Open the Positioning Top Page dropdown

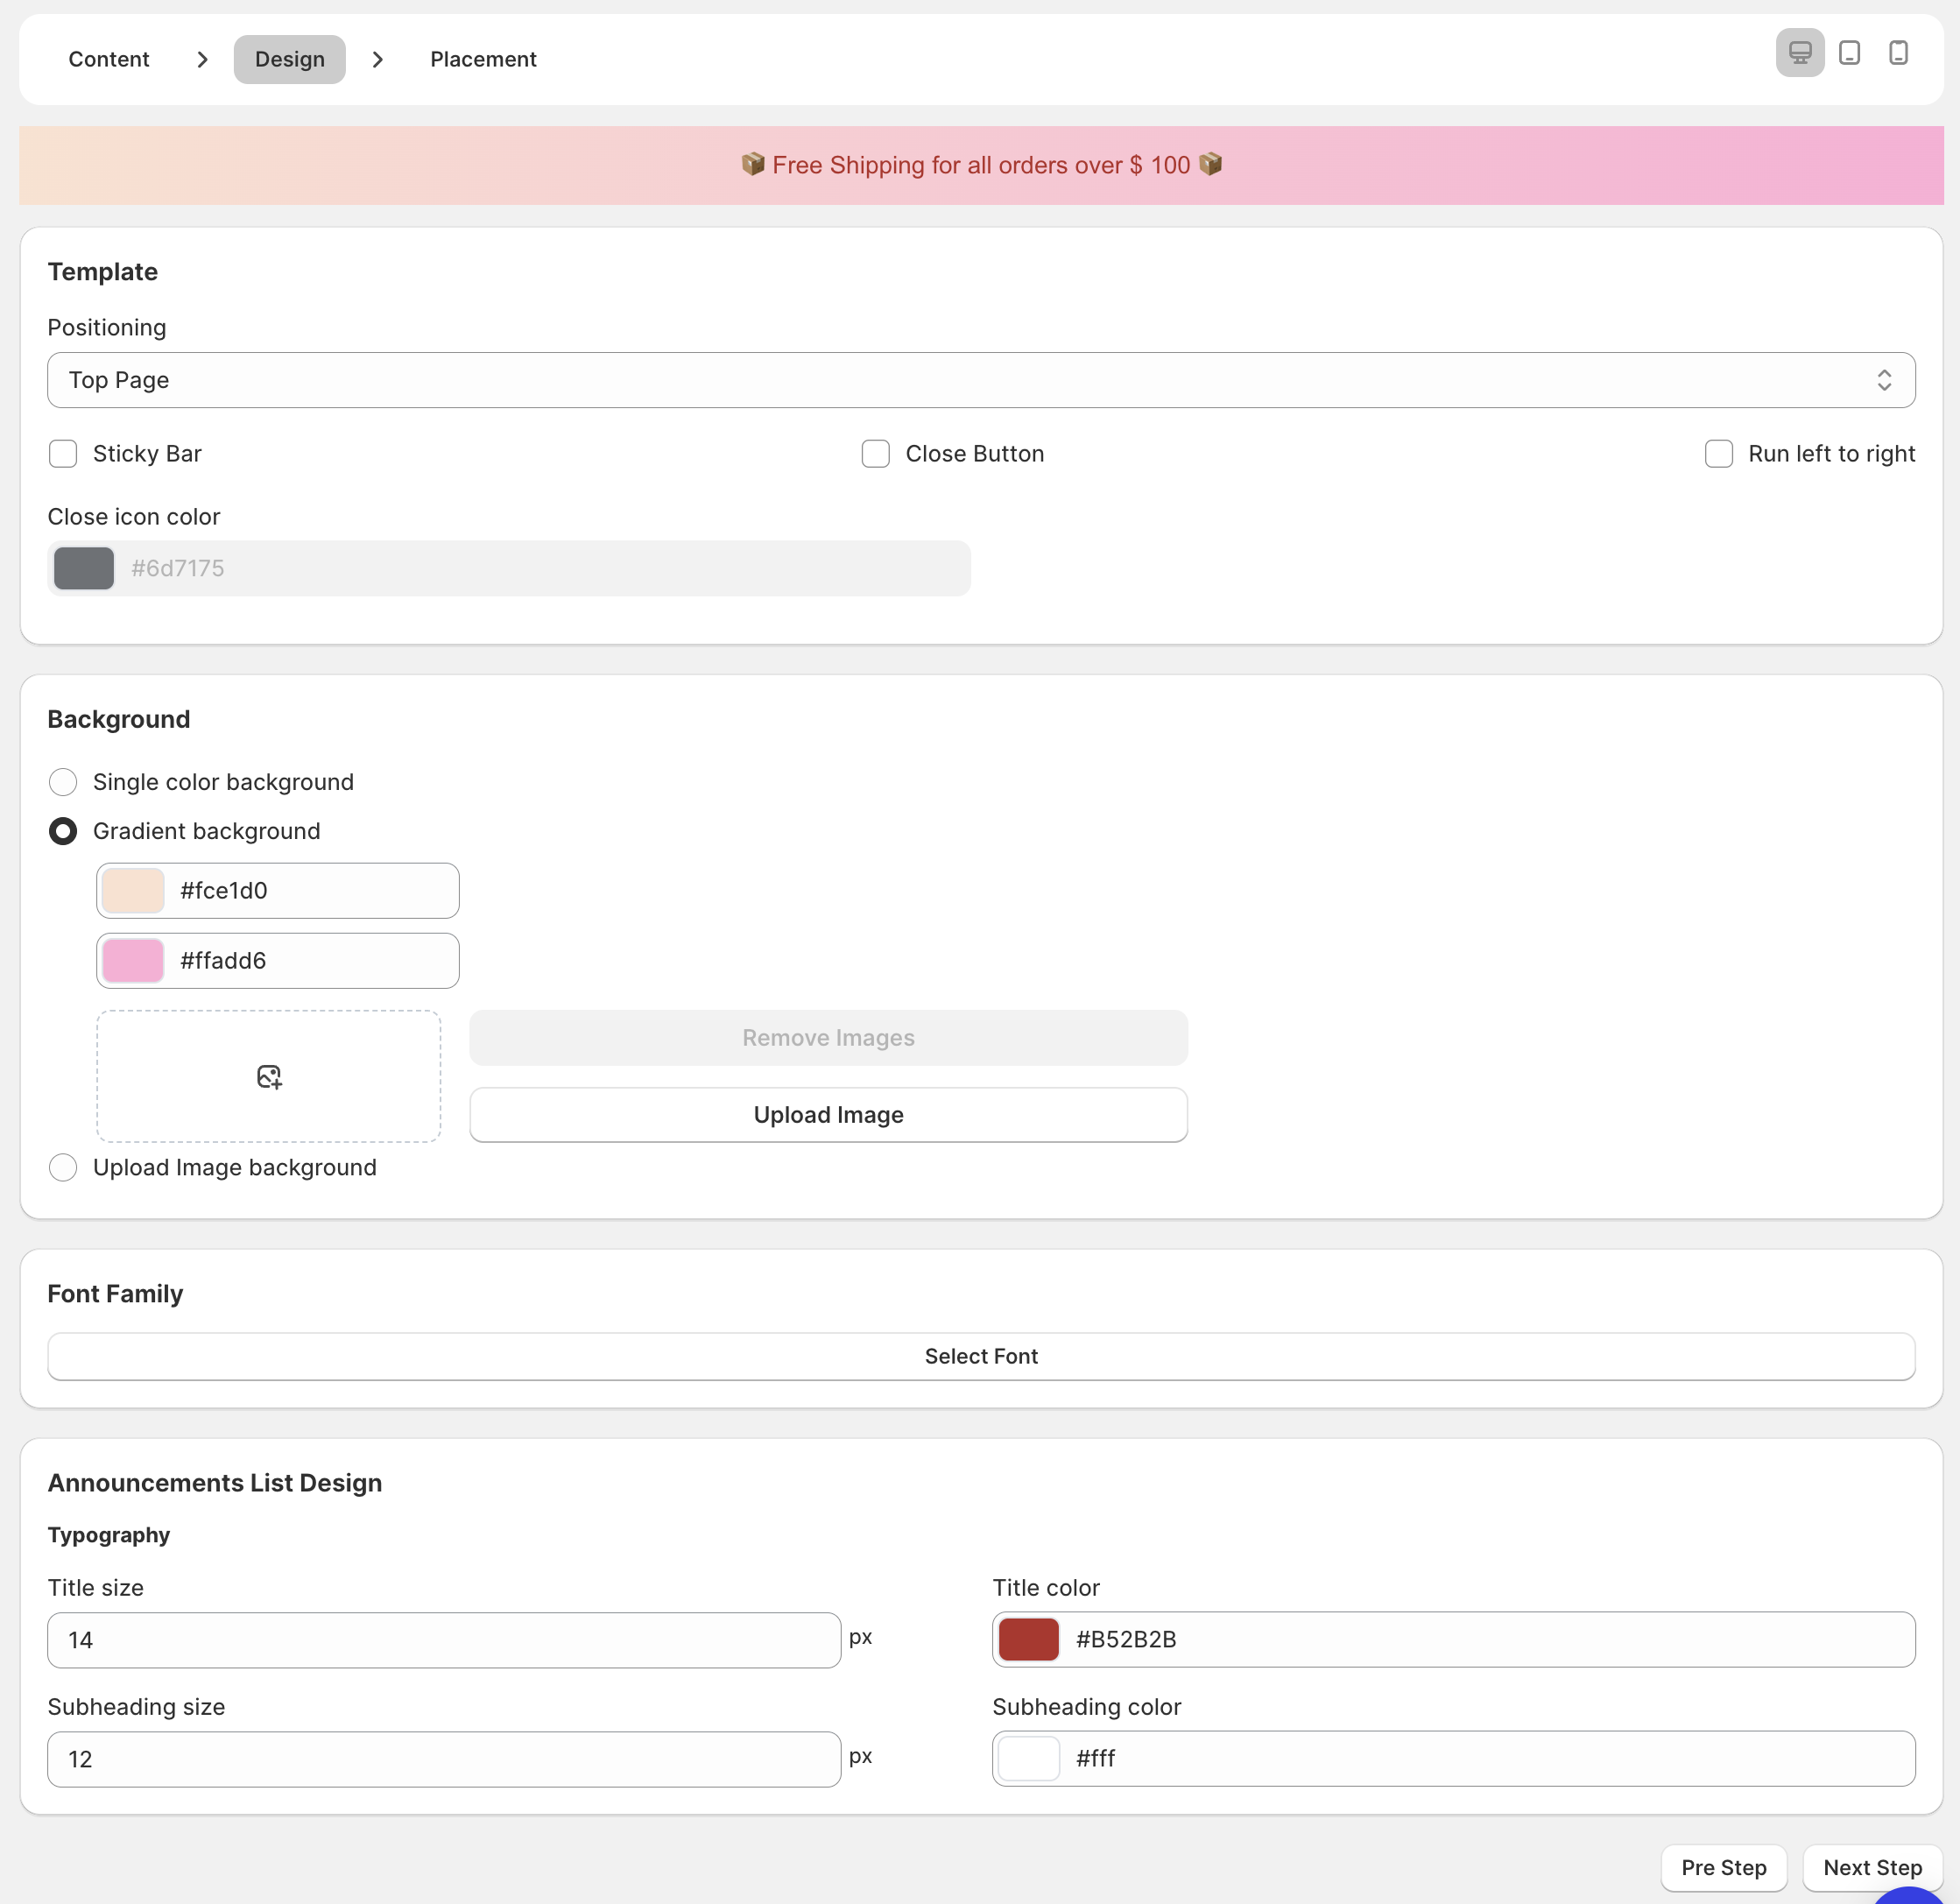(980, 380)
